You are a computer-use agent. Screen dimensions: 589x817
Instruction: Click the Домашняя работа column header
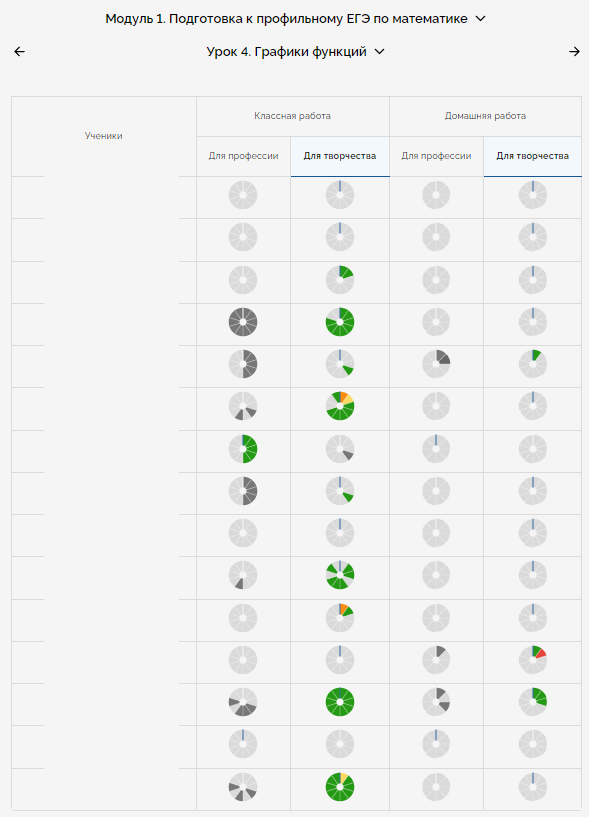[485, 116]
